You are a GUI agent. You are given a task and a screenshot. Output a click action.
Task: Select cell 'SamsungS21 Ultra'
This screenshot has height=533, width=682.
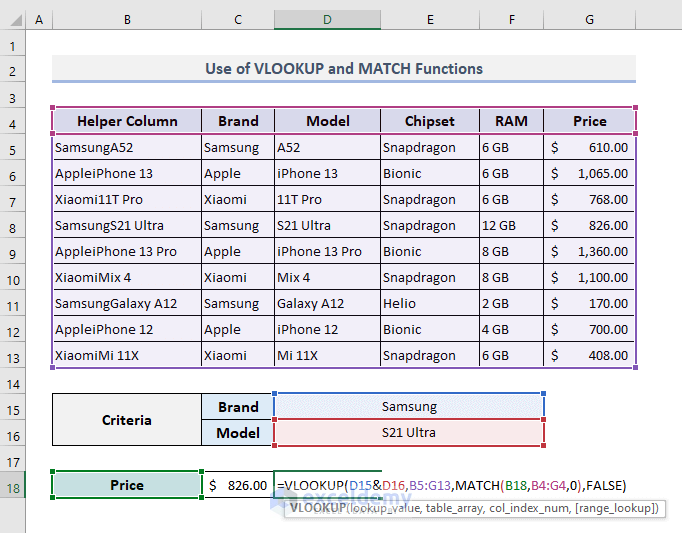pos(127,225)
